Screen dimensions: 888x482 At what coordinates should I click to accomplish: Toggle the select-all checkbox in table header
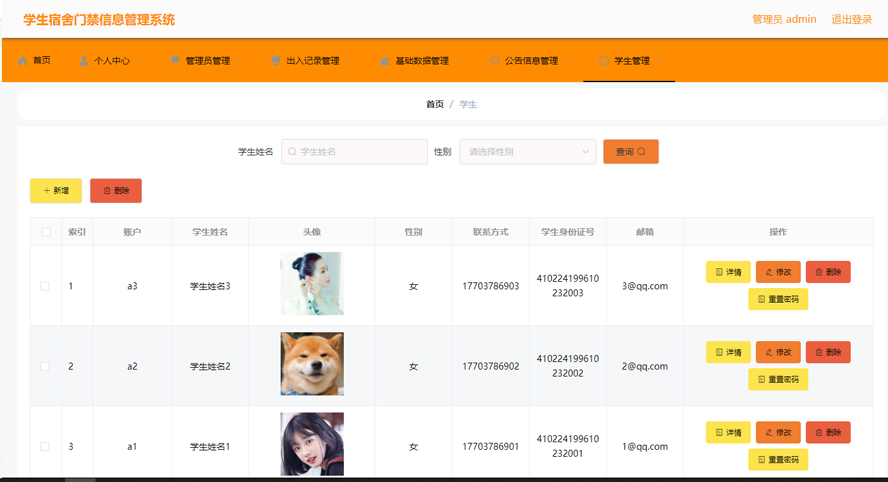(46, 232)
